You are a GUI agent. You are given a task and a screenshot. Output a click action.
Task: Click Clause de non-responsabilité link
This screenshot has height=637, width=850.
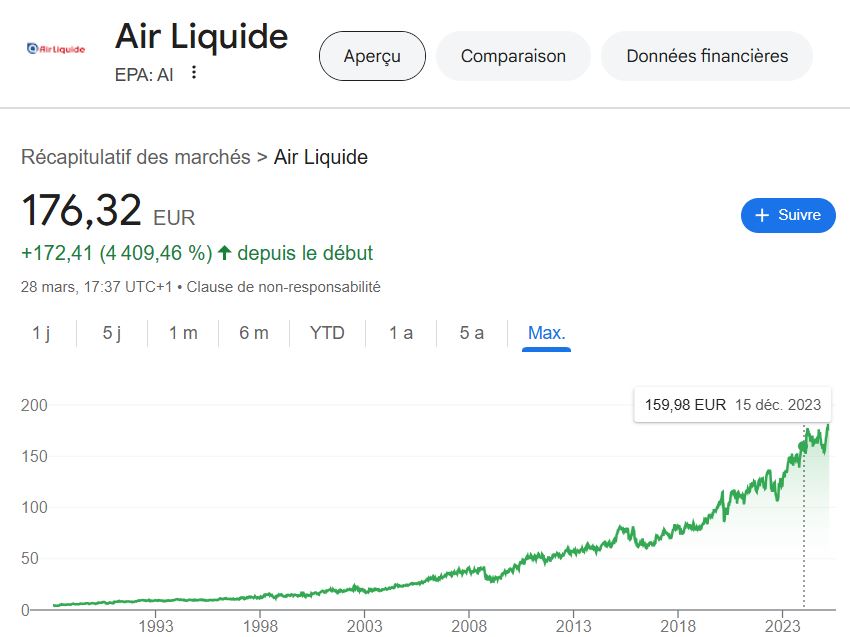click(283, 287)
